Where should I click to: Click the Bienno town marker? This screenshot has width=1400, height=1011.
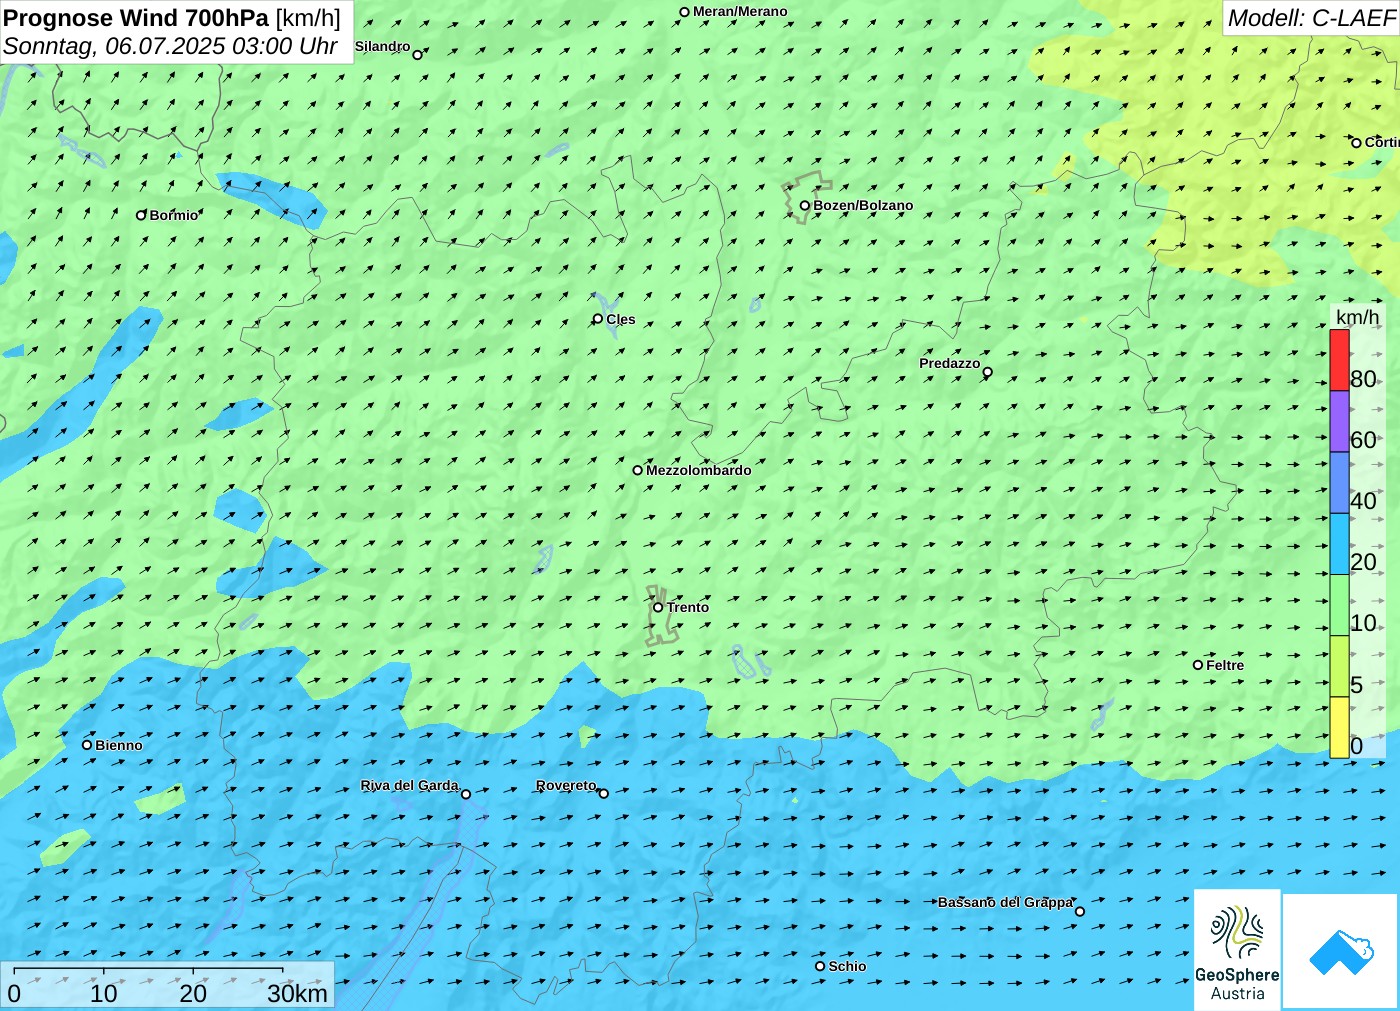[87, 745]
